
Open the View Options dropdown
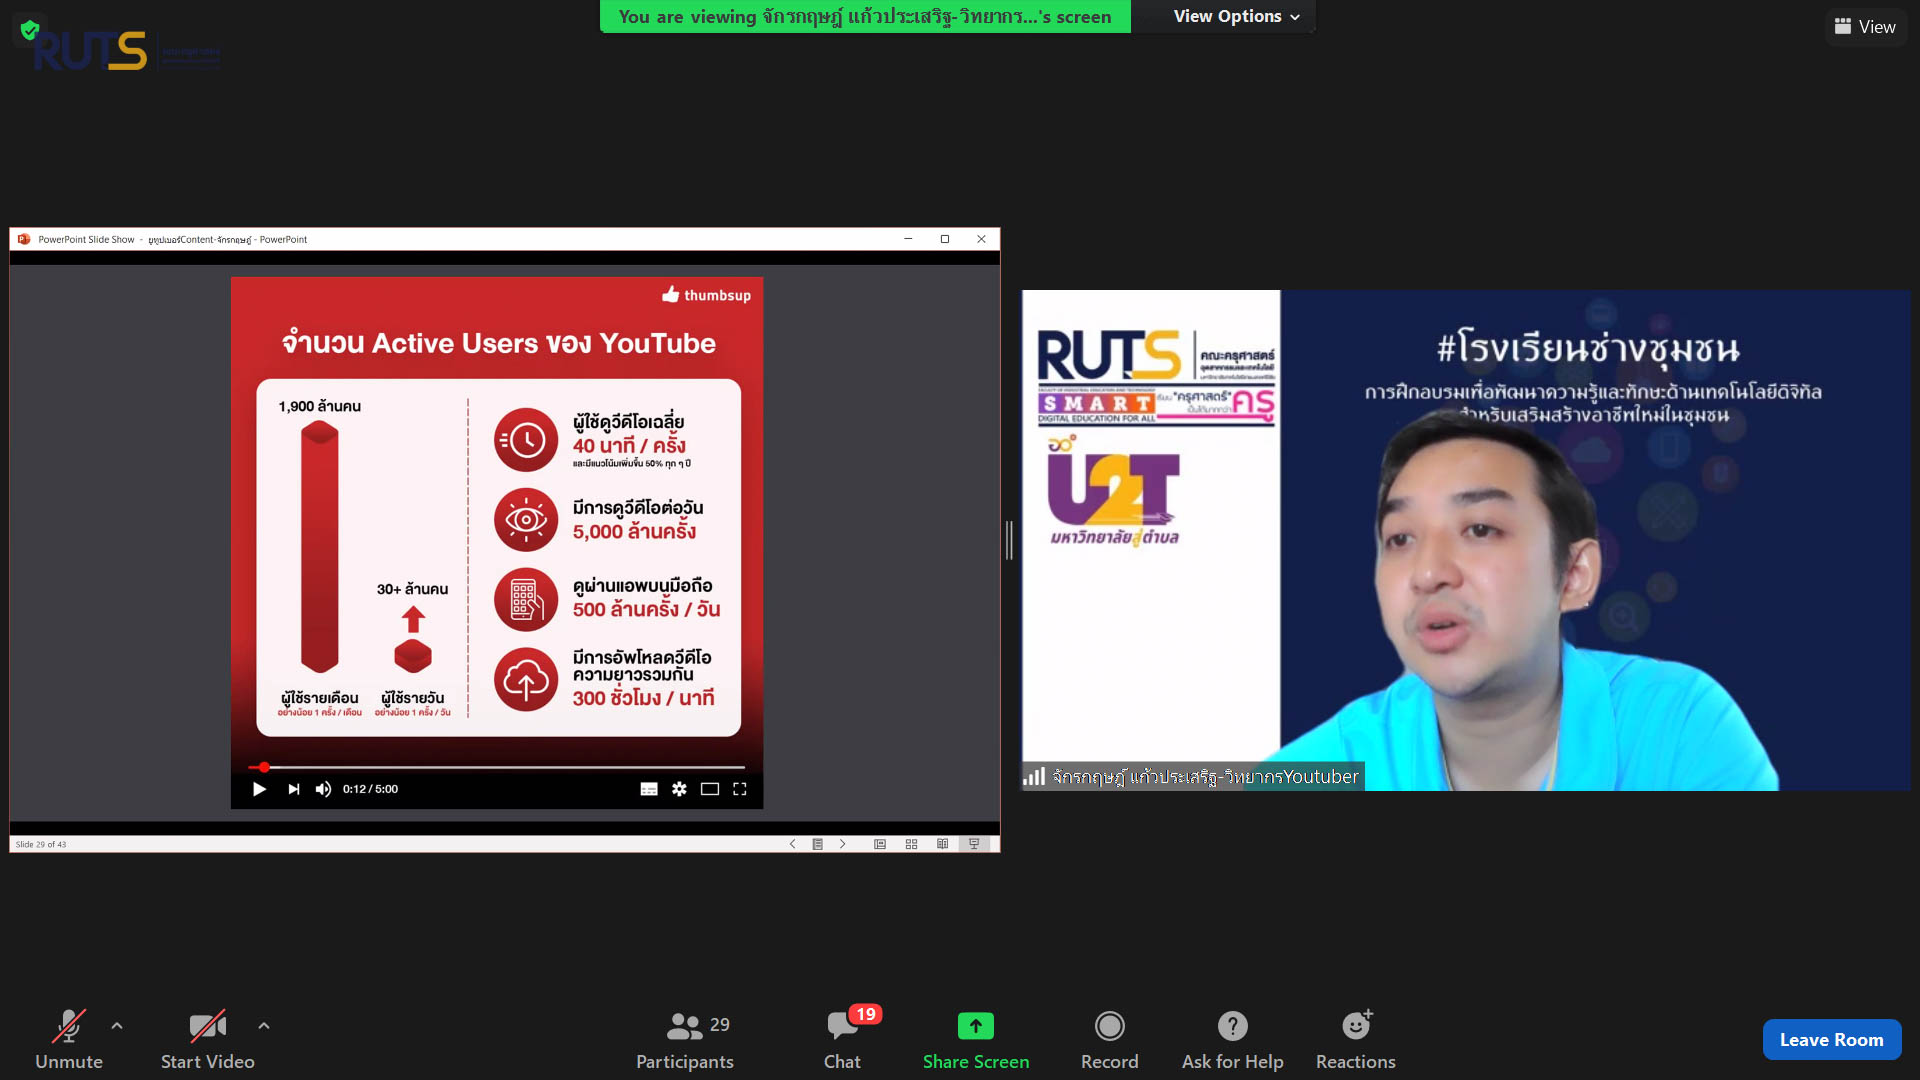coord(1236,16)
